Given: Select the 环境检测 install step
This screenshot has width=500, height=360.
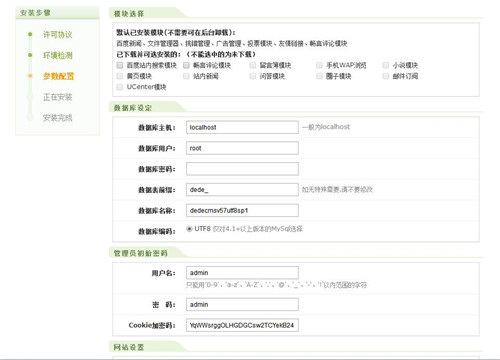Looking at the screenshot, I should [58, 55].
